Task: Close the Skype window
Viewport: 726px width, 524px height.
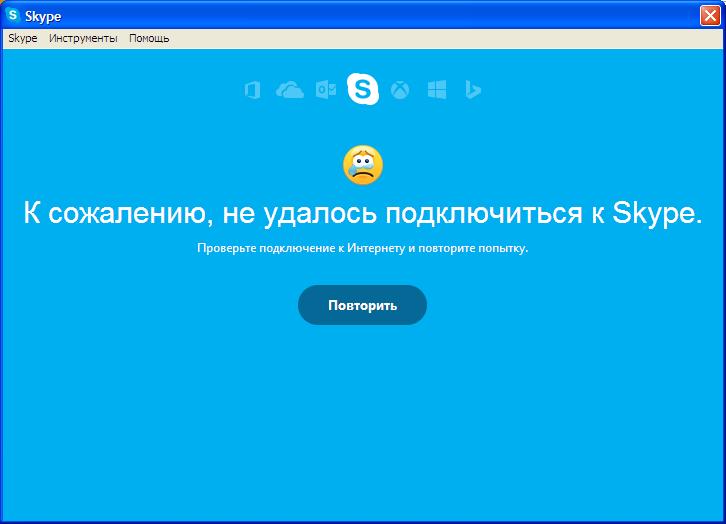Action: (x=710, y=15)
